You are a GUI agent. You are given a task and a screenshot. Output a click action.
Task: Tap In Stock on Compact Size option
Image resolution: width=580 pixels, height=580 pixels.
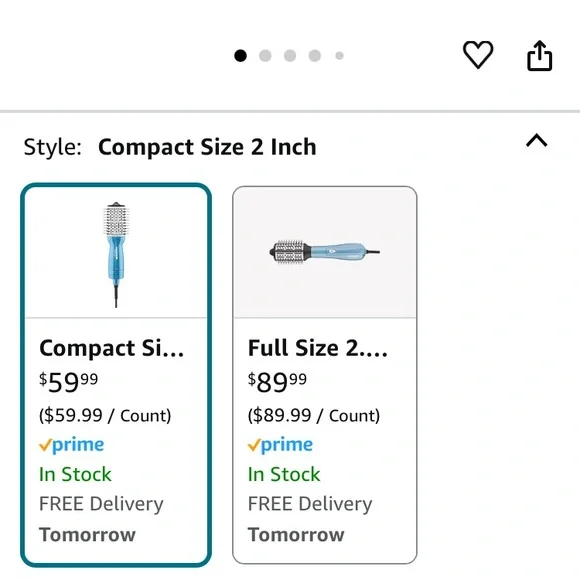[x=75, y=474]
